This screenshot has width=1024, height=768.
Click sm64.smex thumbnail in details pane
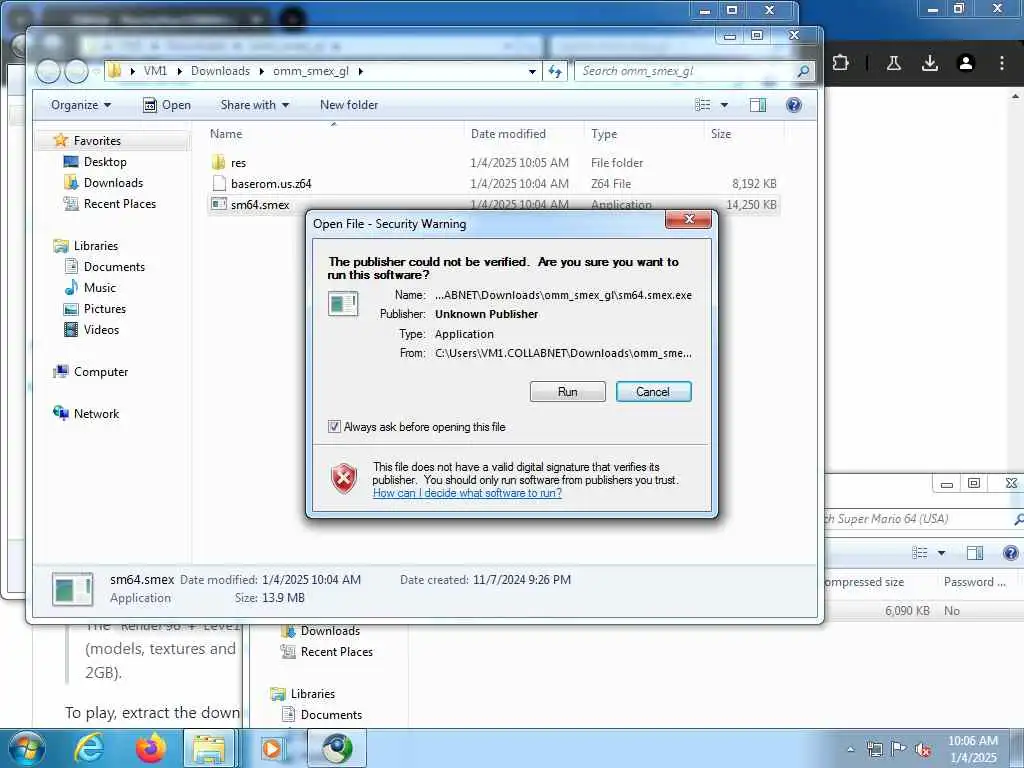point(72,589)
